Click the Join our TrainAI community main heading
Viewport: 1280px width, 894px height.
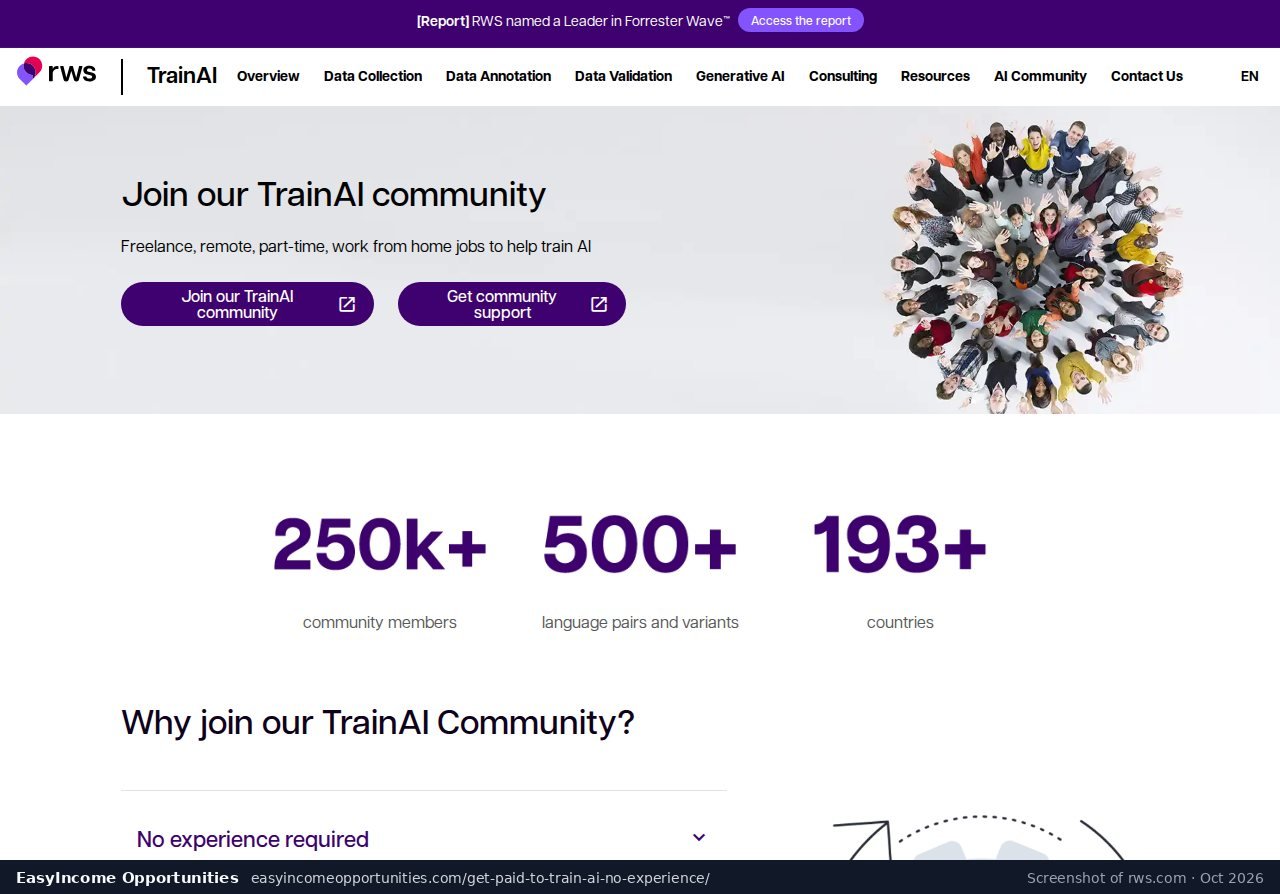[333, 194]
